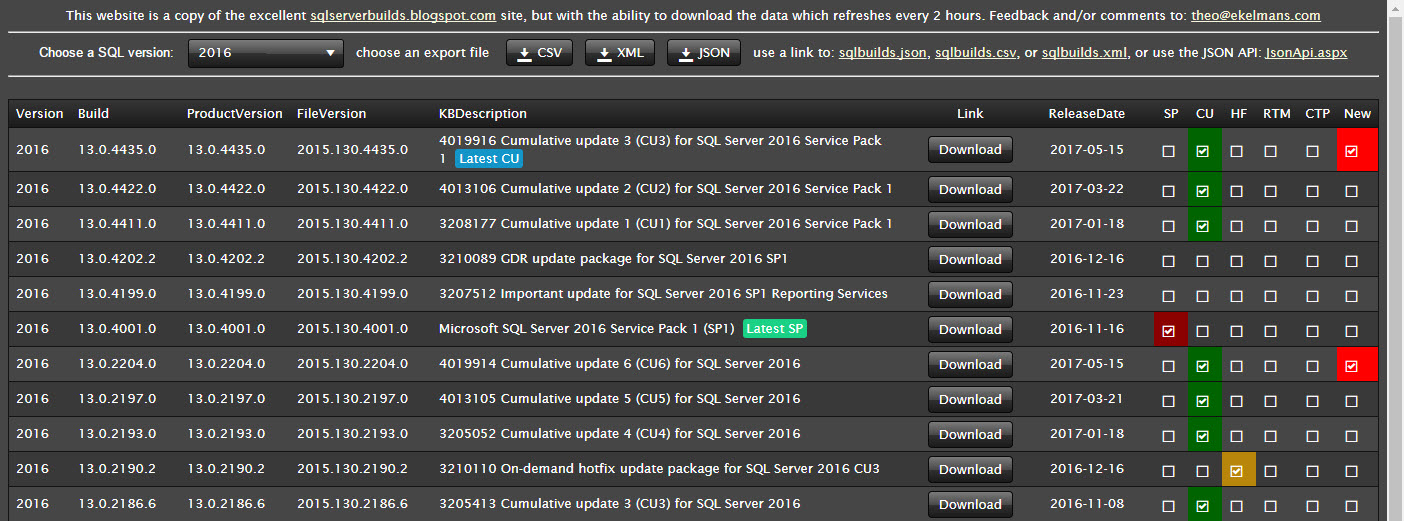Toggle CU checkbox for build 13.0.4435.0
Screen dimensions: 1404x521
coord(1203,152)
